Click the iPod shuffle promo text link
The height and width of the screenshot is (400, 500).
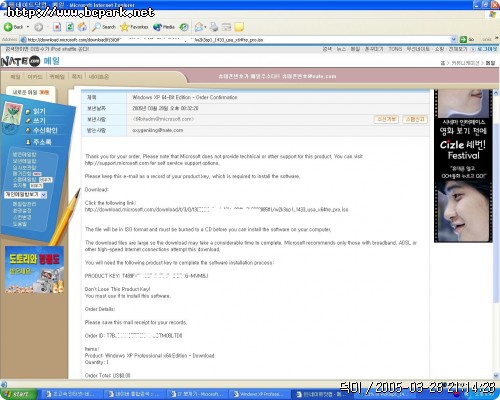pos(47,49)
